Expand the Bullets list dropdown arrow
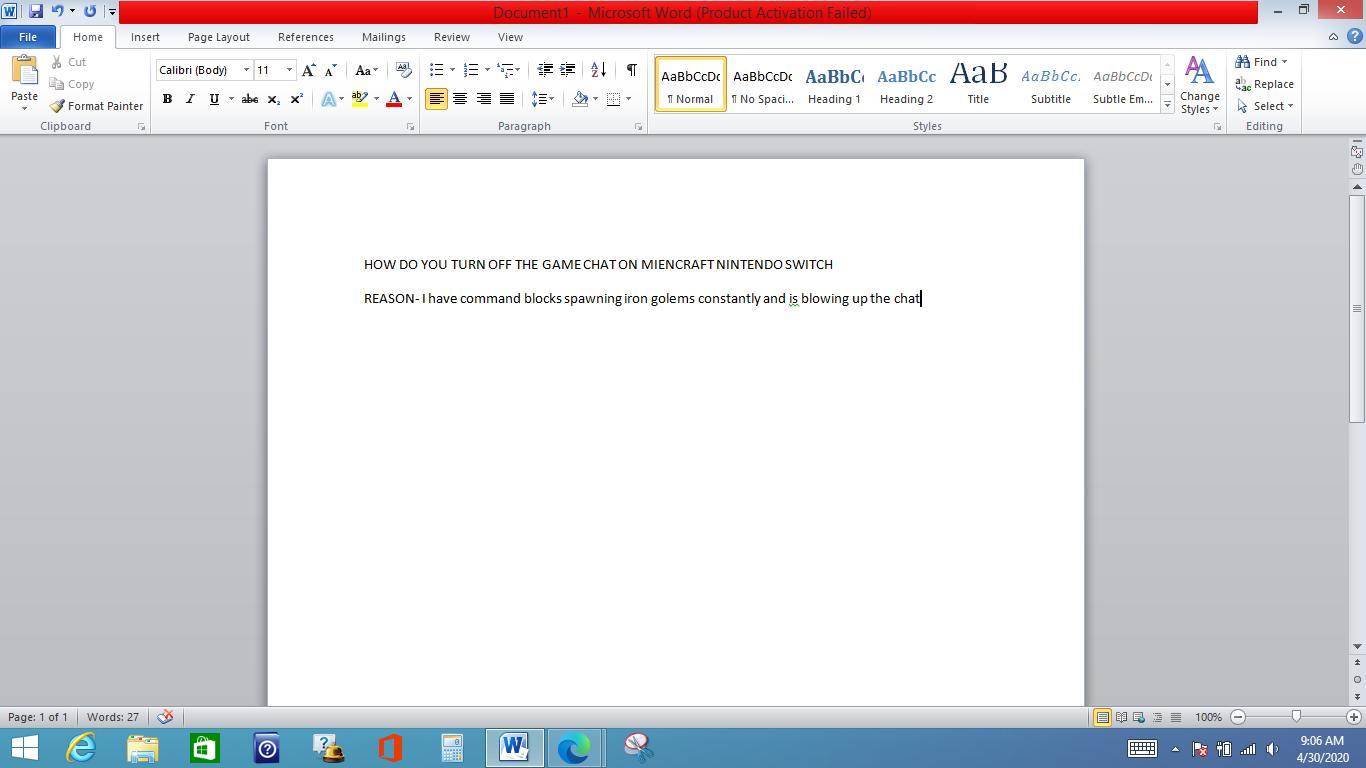 [x=452, y=70]
